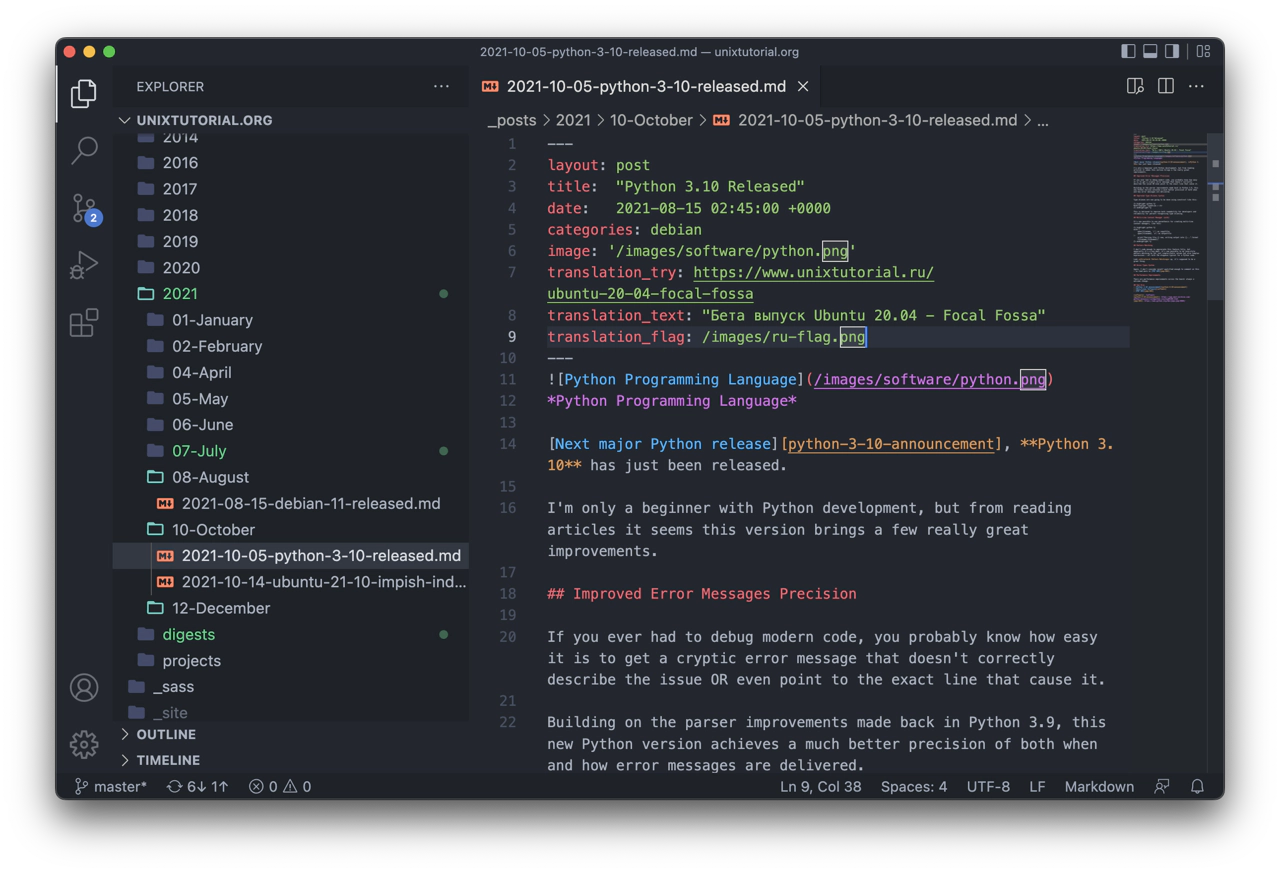This screenshot has width=1280, height=873.
Task: Click 10-October in the breadcrumb
Action: point(651,120)
